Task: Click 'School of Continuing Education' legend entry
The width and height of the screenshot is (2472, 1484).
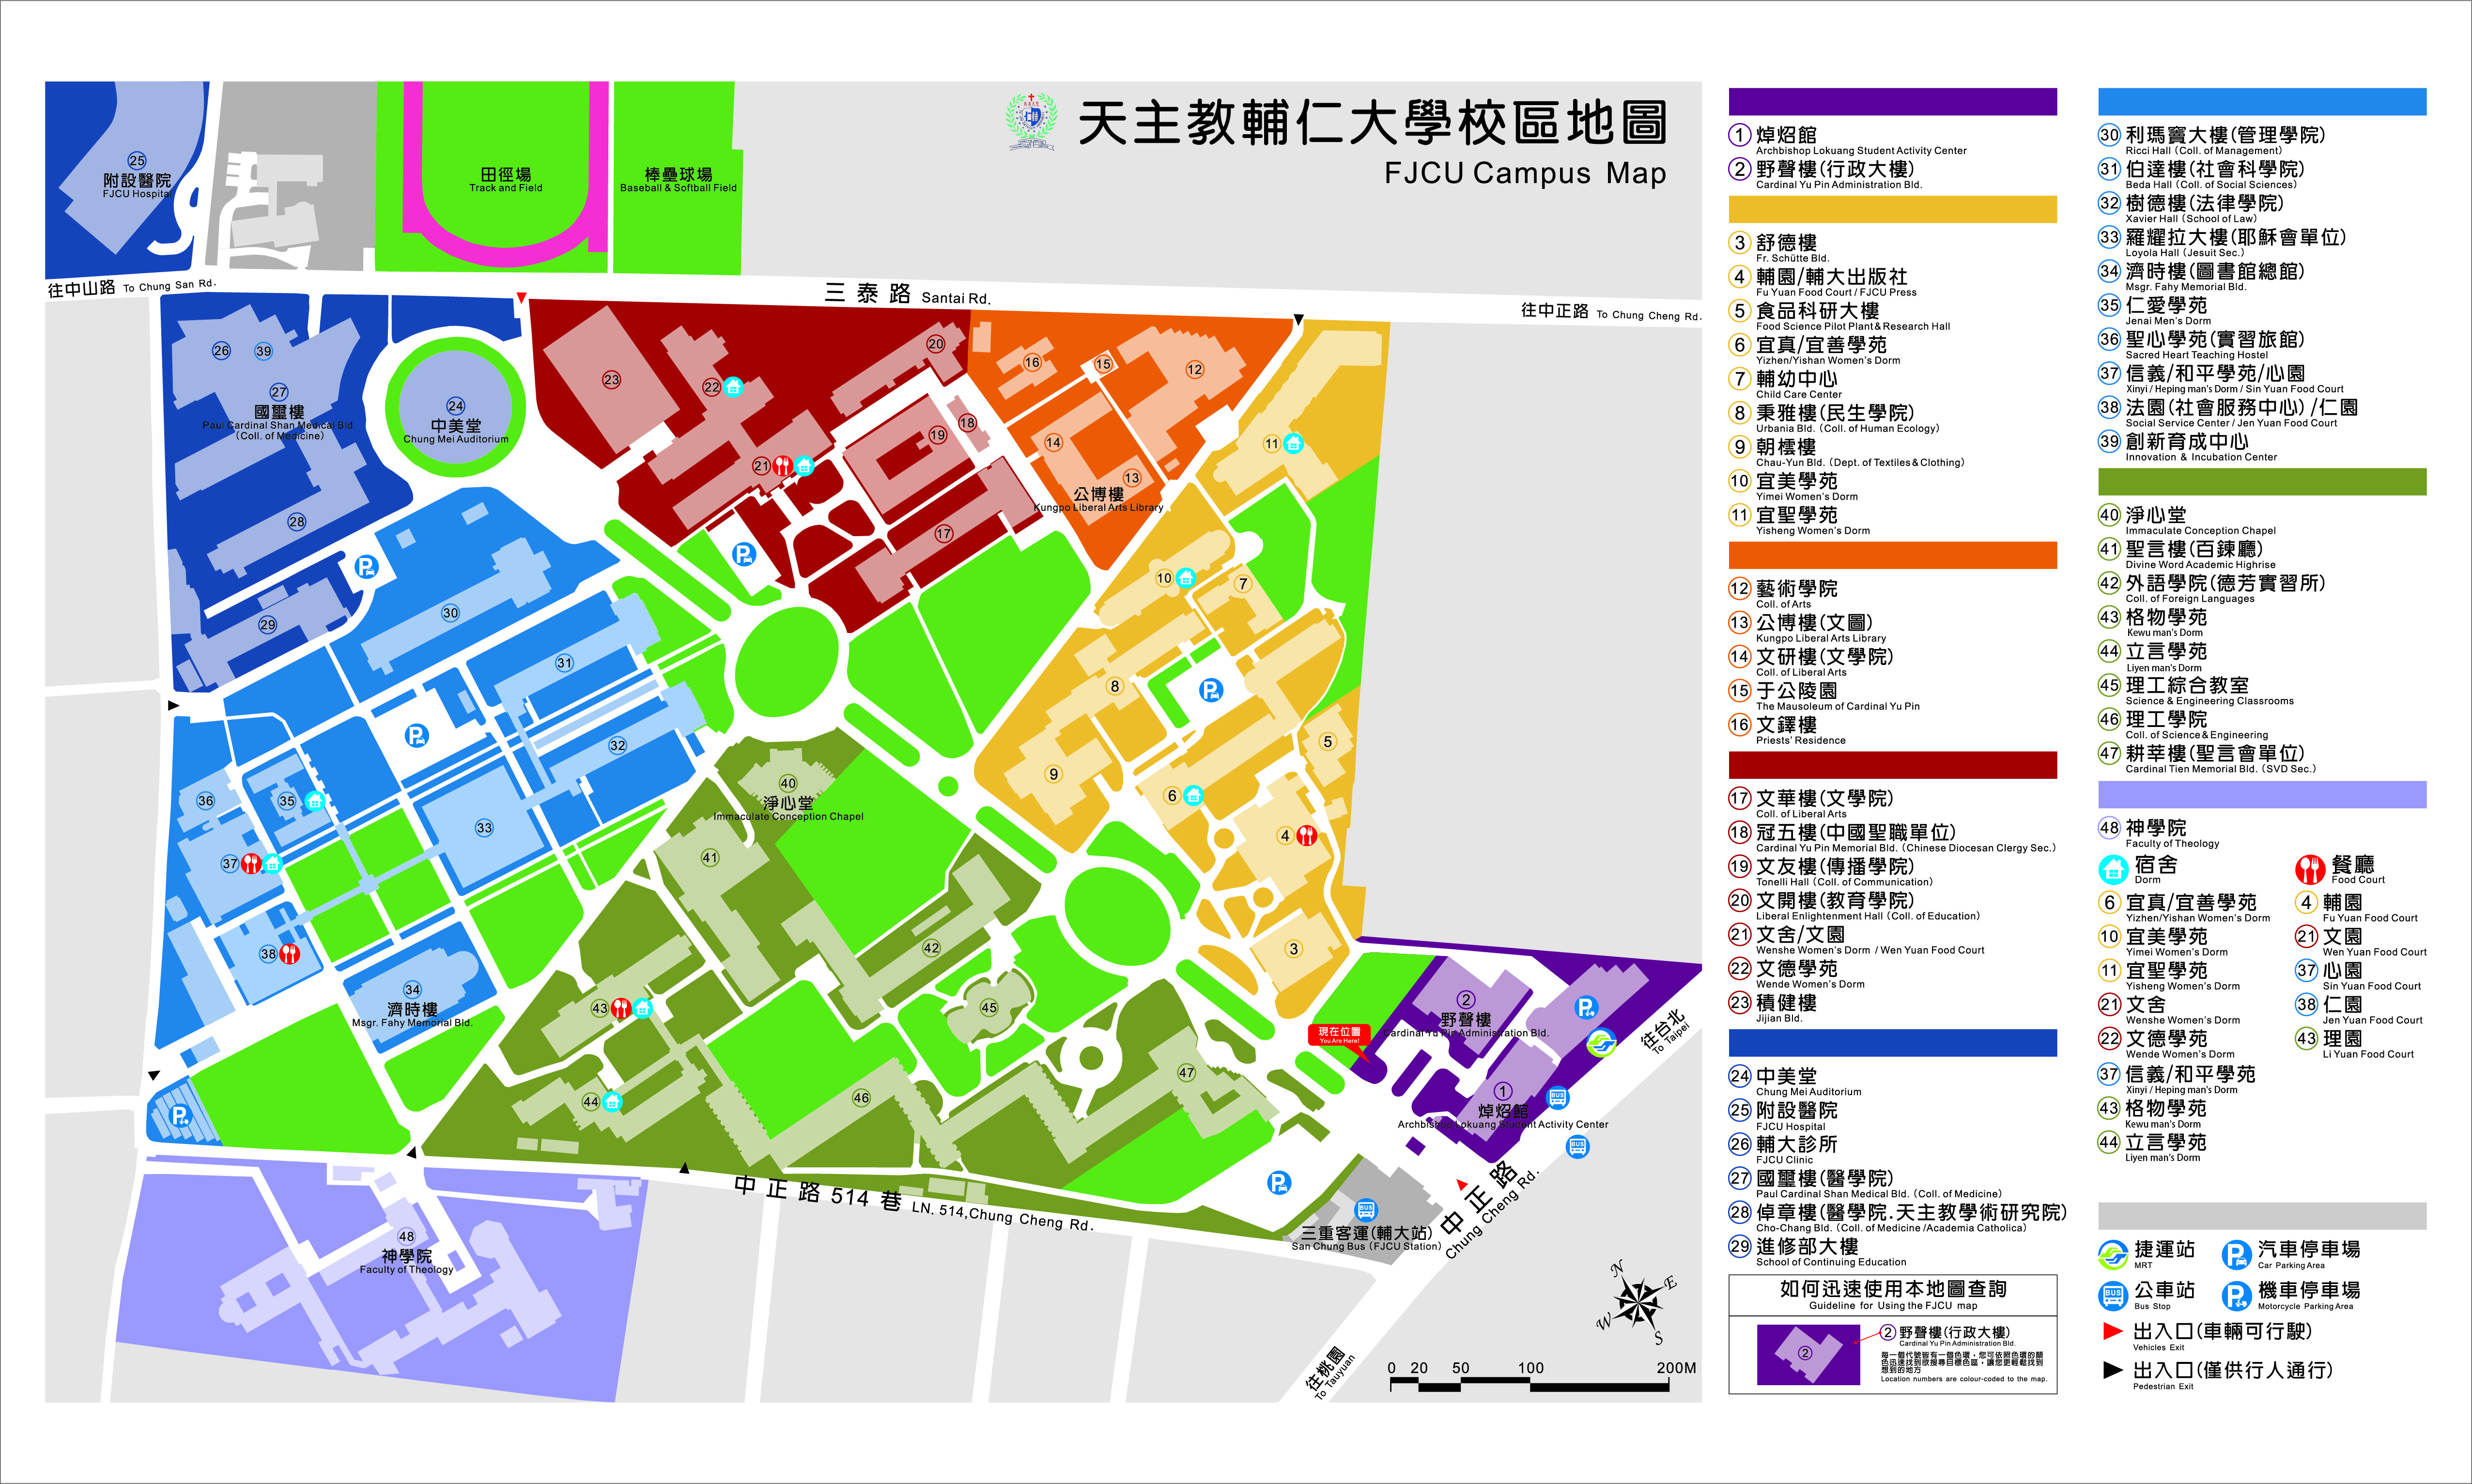Action: [1831, 1263]
